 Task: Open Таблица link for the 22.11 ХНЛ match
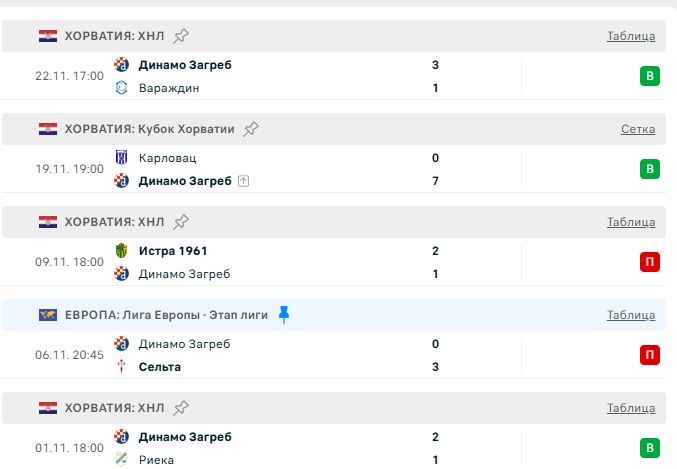631,36
